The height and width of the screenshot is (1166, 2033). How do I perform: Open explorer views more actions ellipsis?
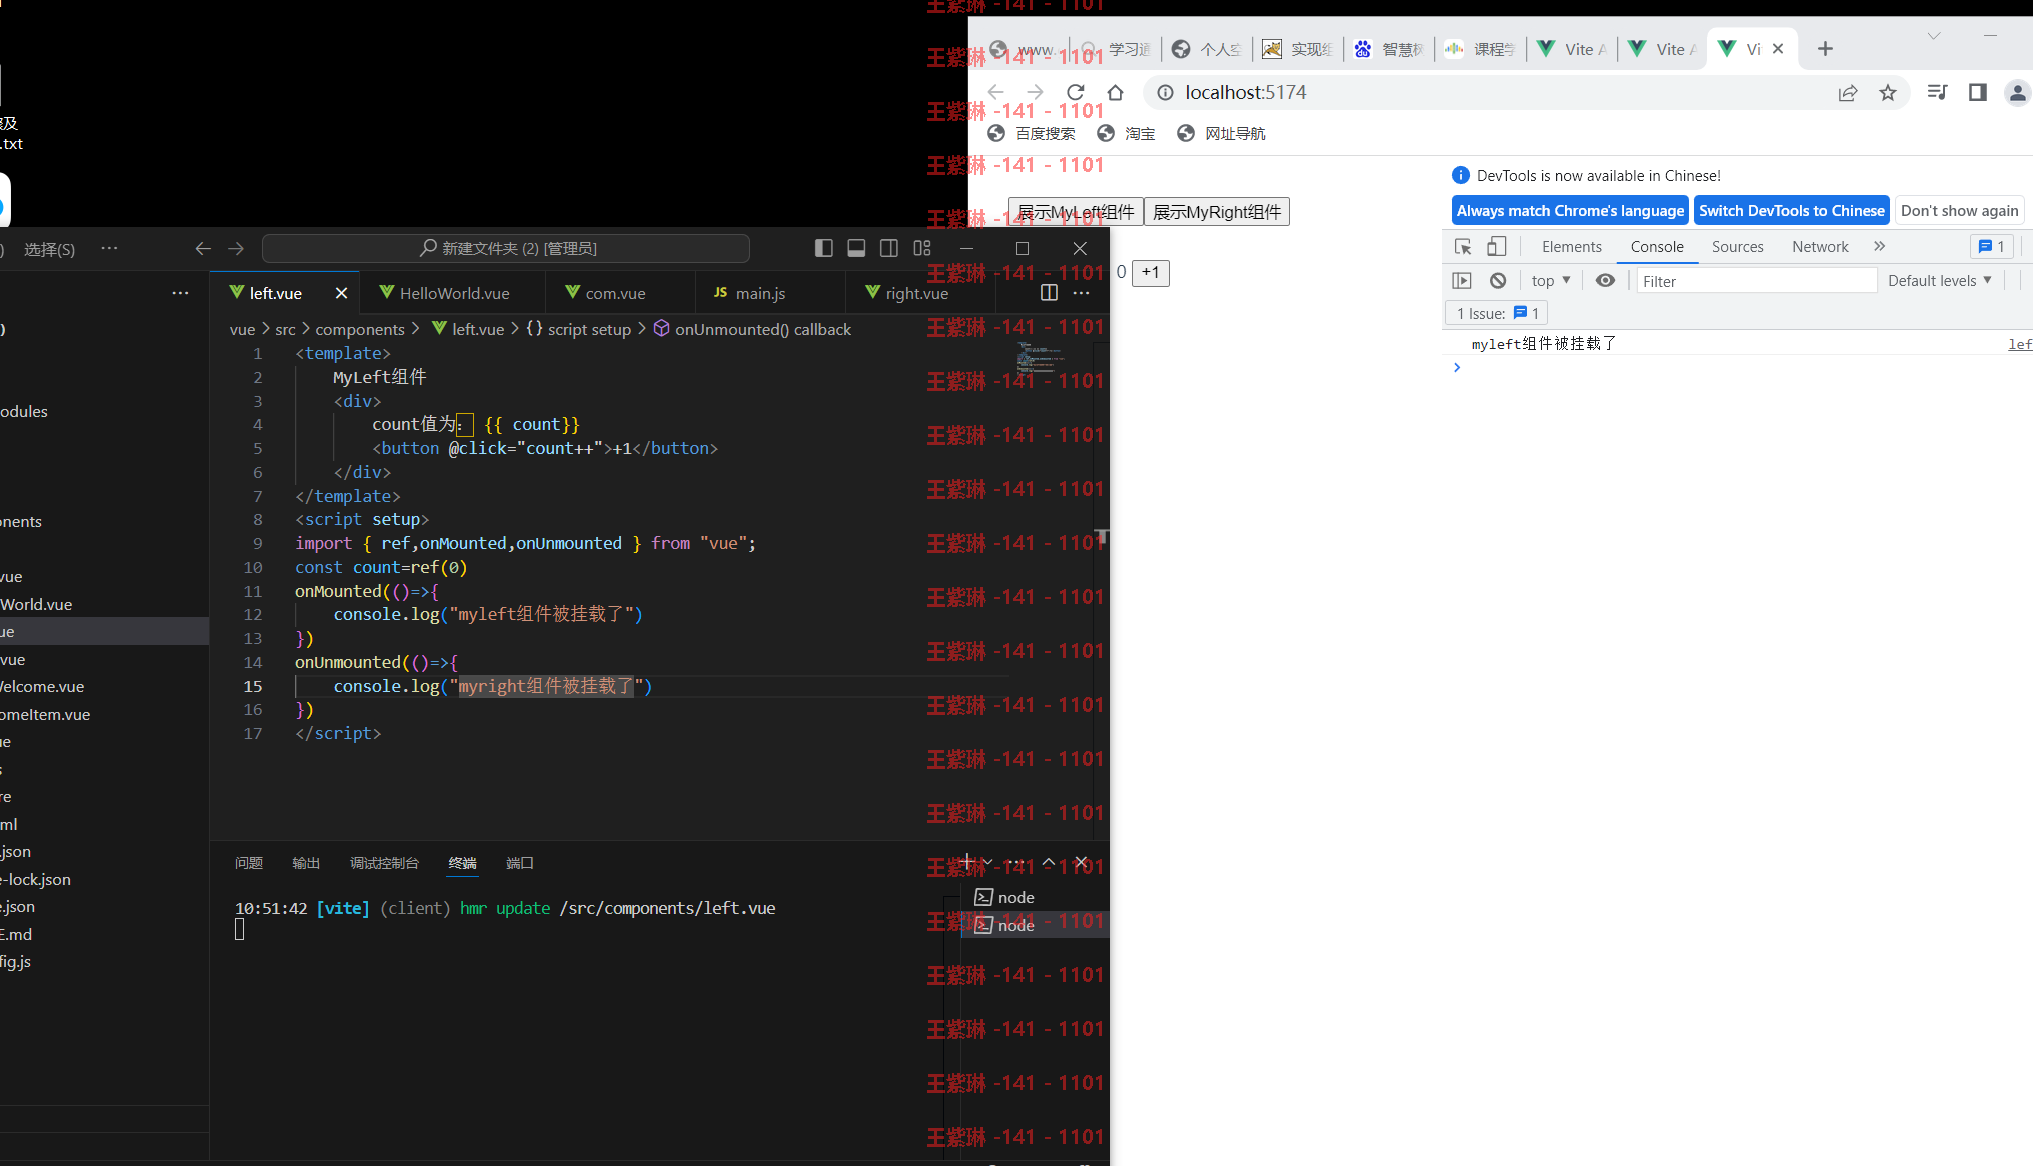[x=180, y=293]
